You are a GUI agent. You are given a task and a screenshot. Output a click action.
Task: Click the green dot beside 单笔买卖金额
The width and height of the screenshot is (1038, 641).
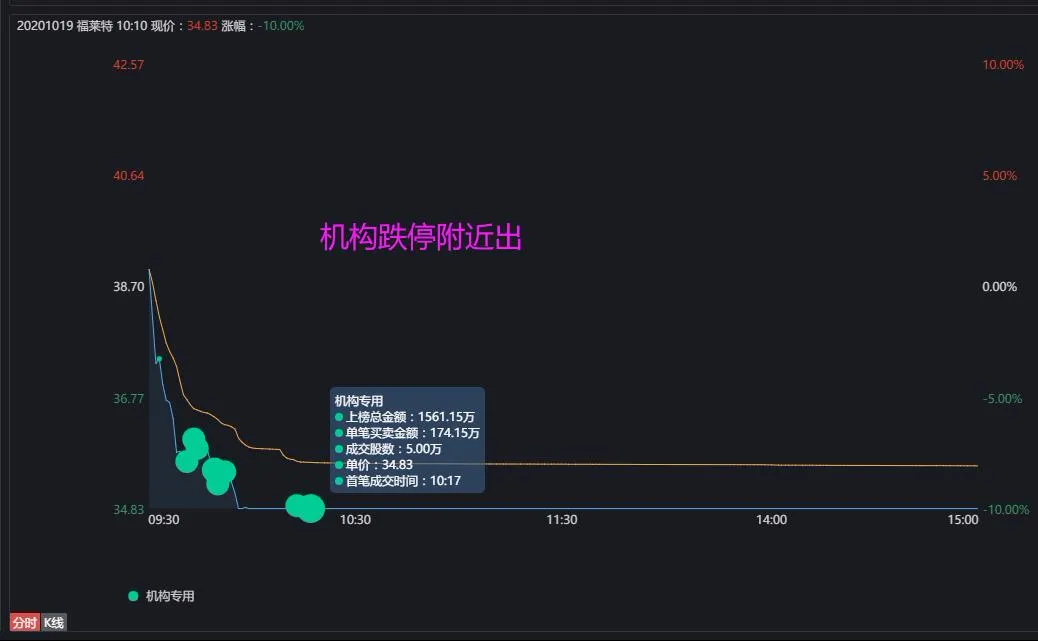coord(339,434)
